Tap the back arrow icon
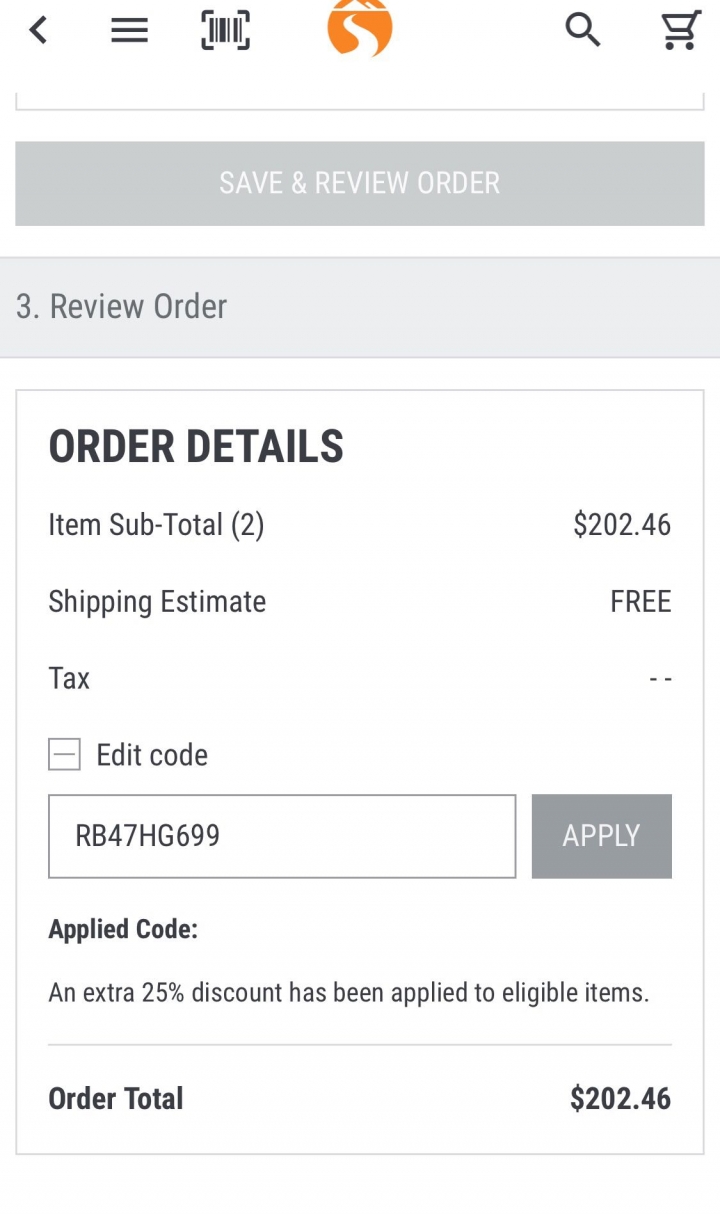This screenshot has width=720, height=1214. [38, 30]
